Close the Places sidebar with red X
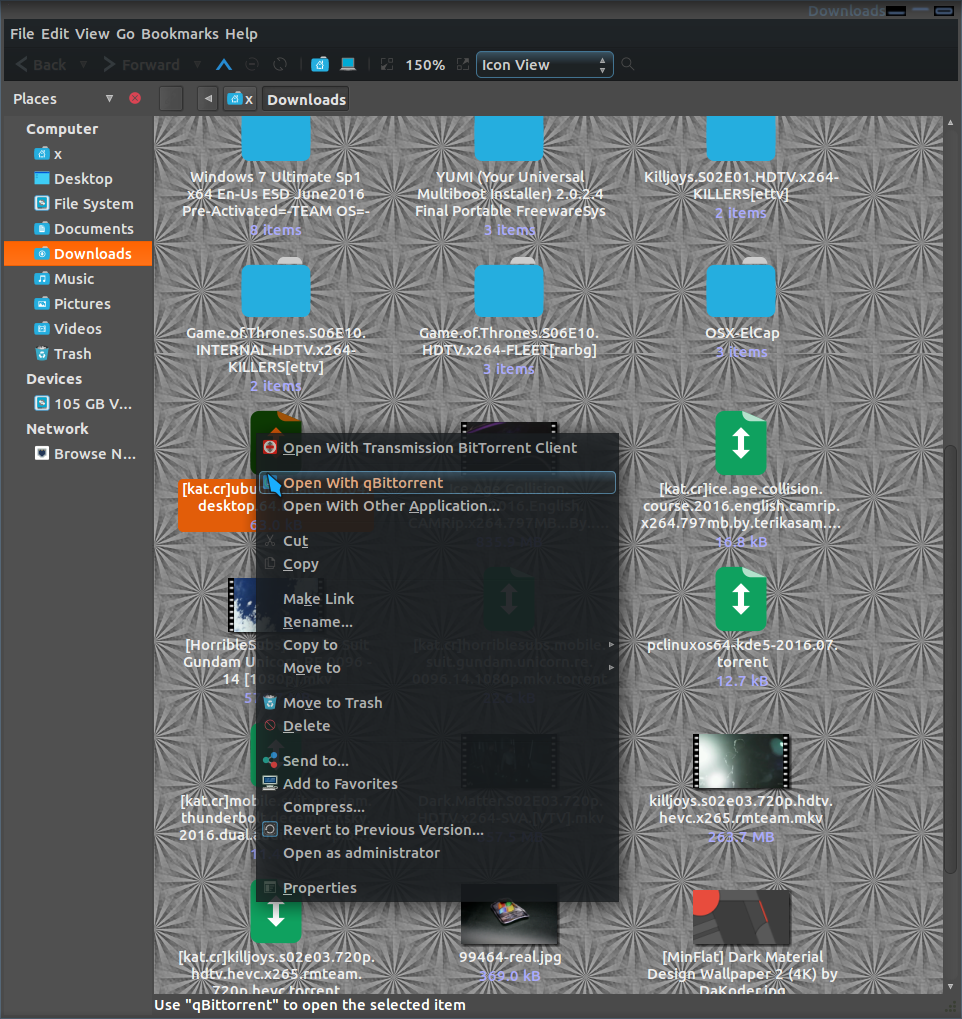Viewport: 962px width, 1019px height. coord(135,98)
